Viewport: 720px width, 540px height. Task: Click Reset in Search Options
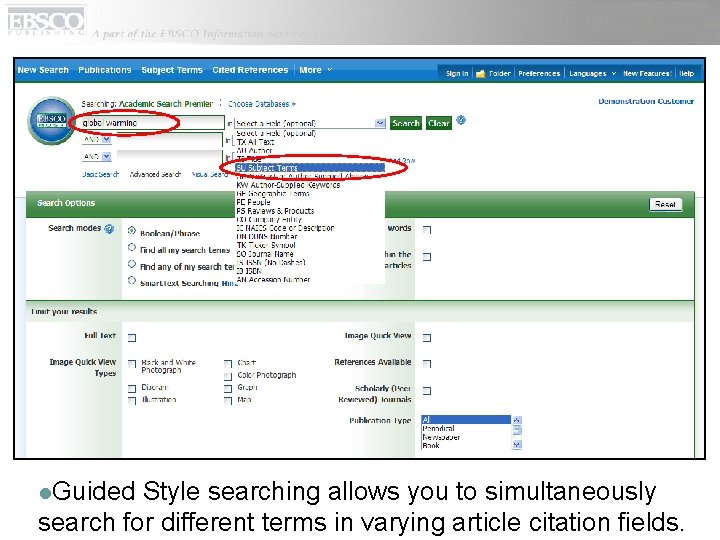(x=665, y=204)
